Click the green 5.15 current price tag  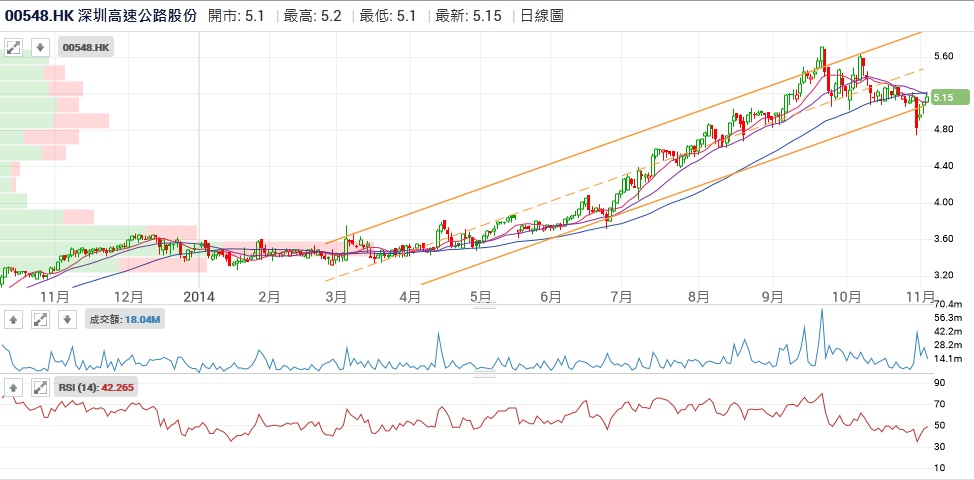click(x=948, y=97)
